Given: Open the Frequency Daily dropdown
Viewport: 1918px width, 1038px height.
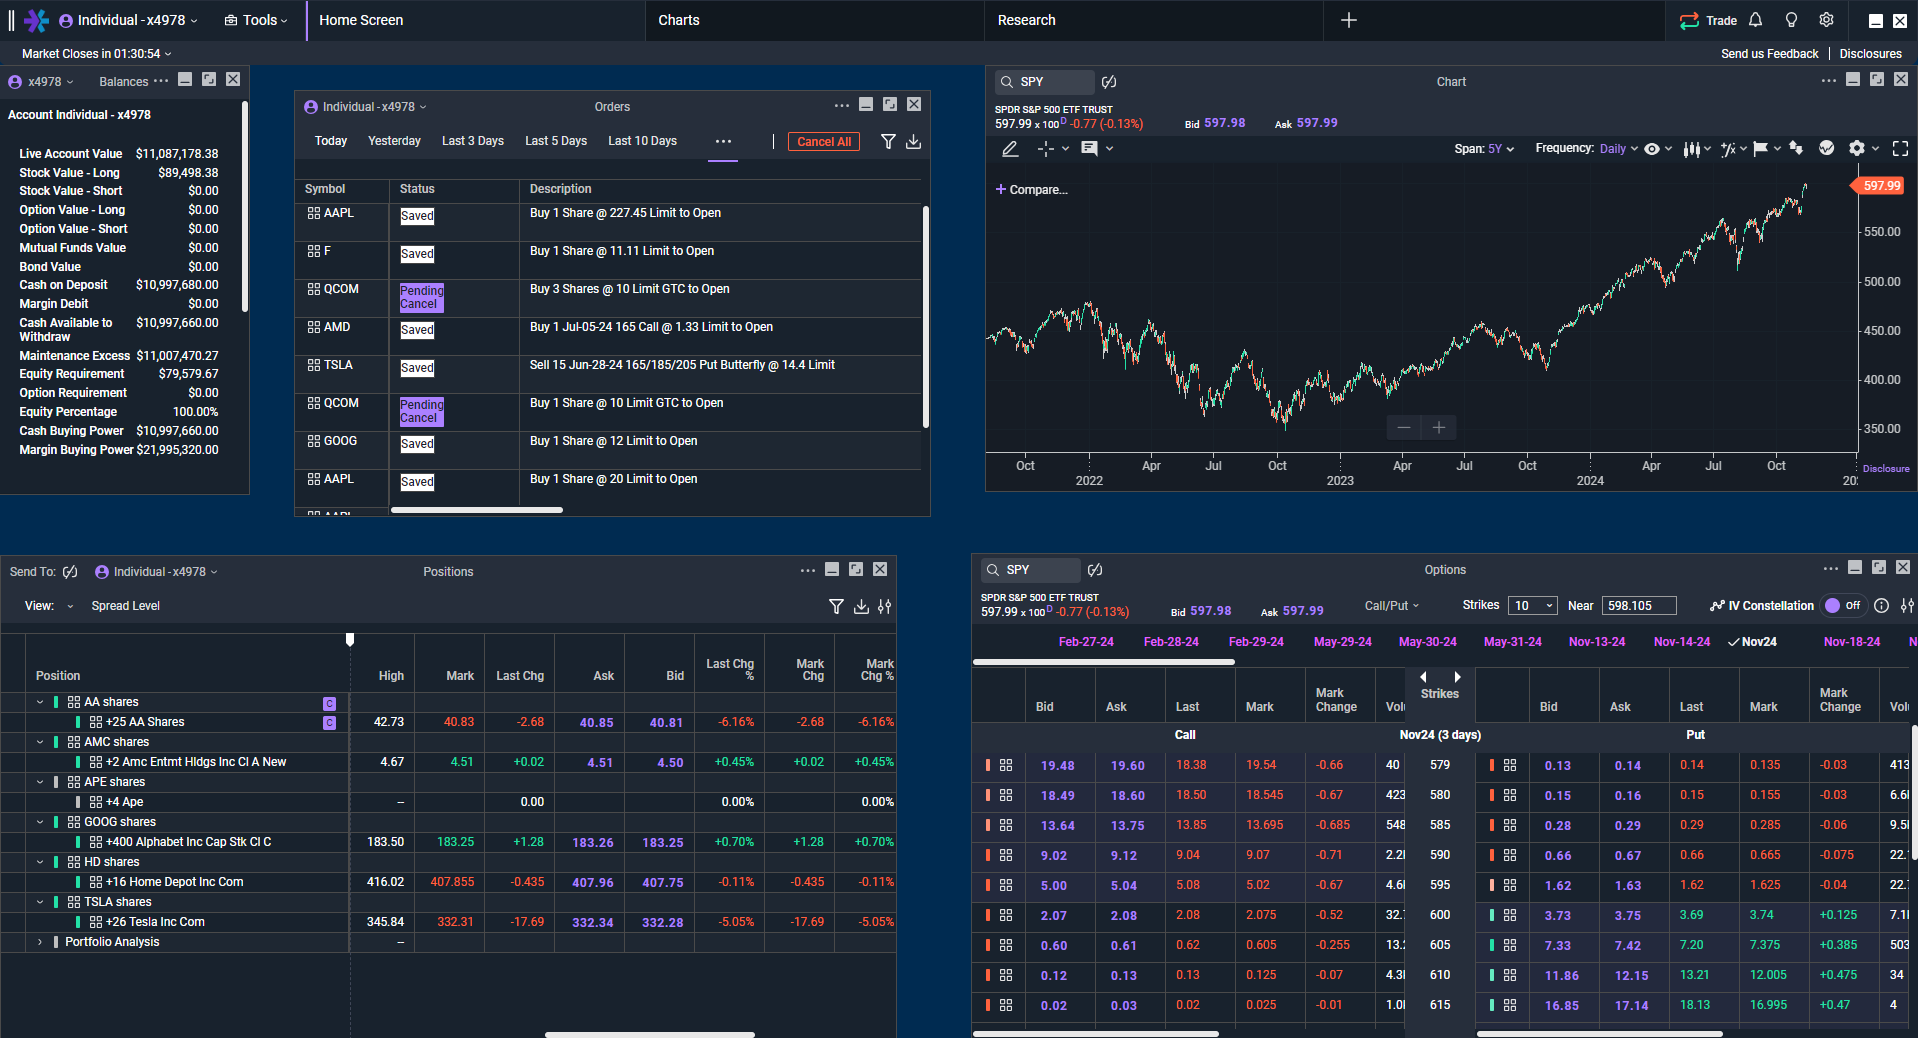Looking at the screenshot, I should (1618, 149).
